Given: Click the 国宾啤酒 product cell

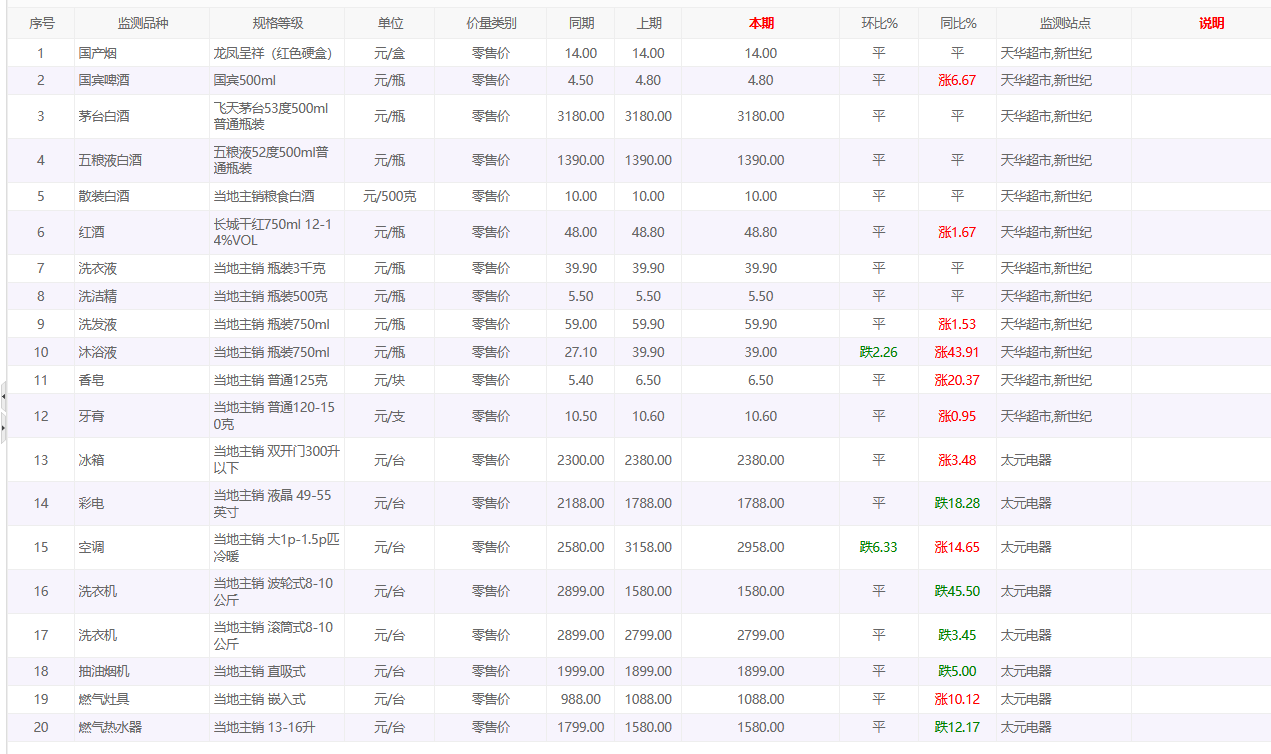Looking at the screenshot, I should click(x=142, y=80).
